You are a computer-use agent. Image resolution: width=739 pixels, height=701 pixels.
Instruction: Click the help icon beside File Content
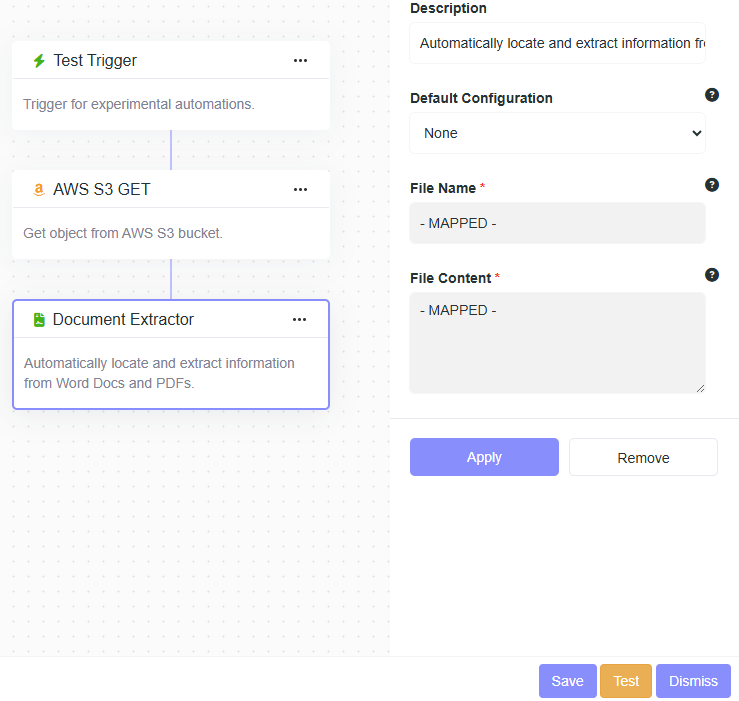click(x=712, y=275)
